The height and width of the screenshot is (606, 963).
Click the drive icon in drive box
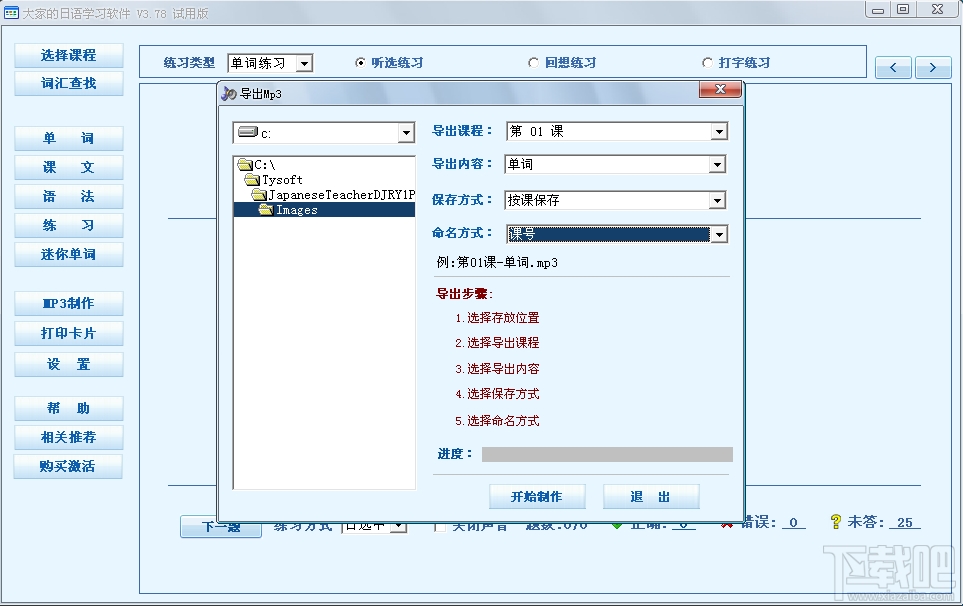tap(248, 132)
